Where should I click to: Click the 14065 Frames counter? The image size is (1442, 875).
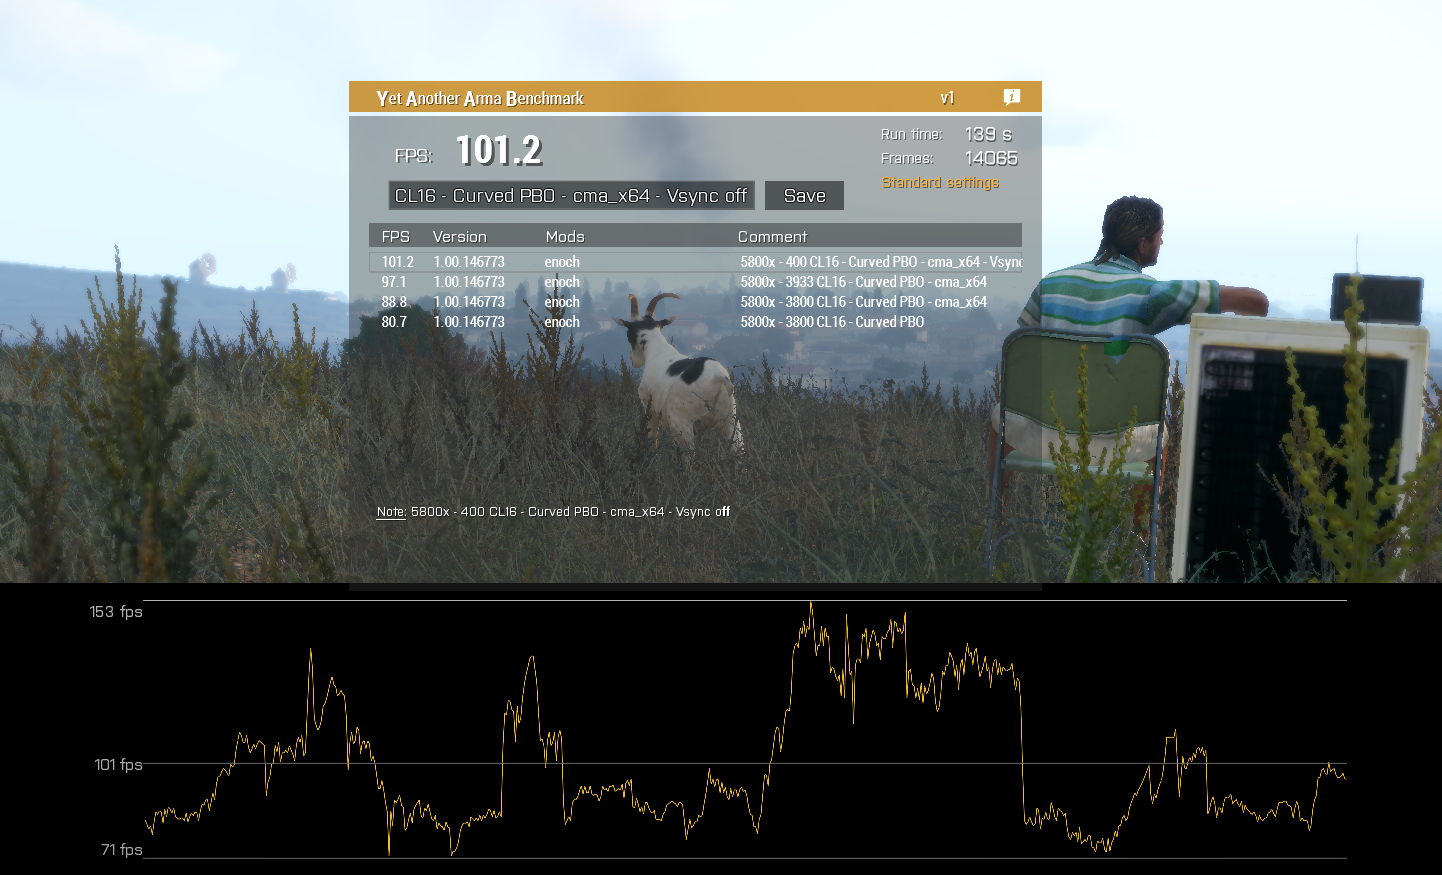click(990, 157)
